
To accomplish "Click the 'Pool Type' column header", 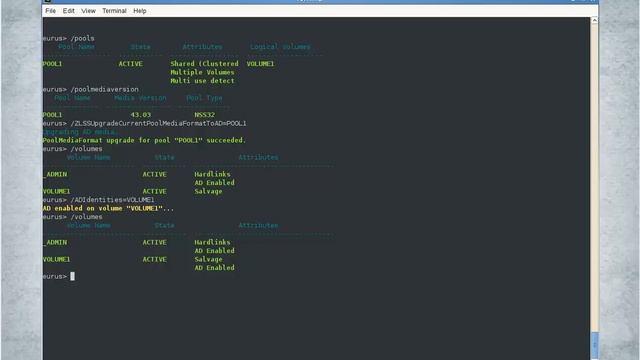I will 204,98.
